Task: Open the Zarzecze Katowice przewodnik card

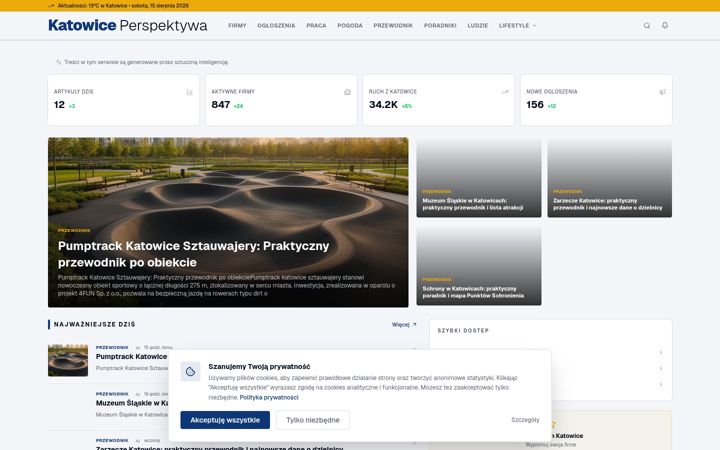Action: click(609, 178)
